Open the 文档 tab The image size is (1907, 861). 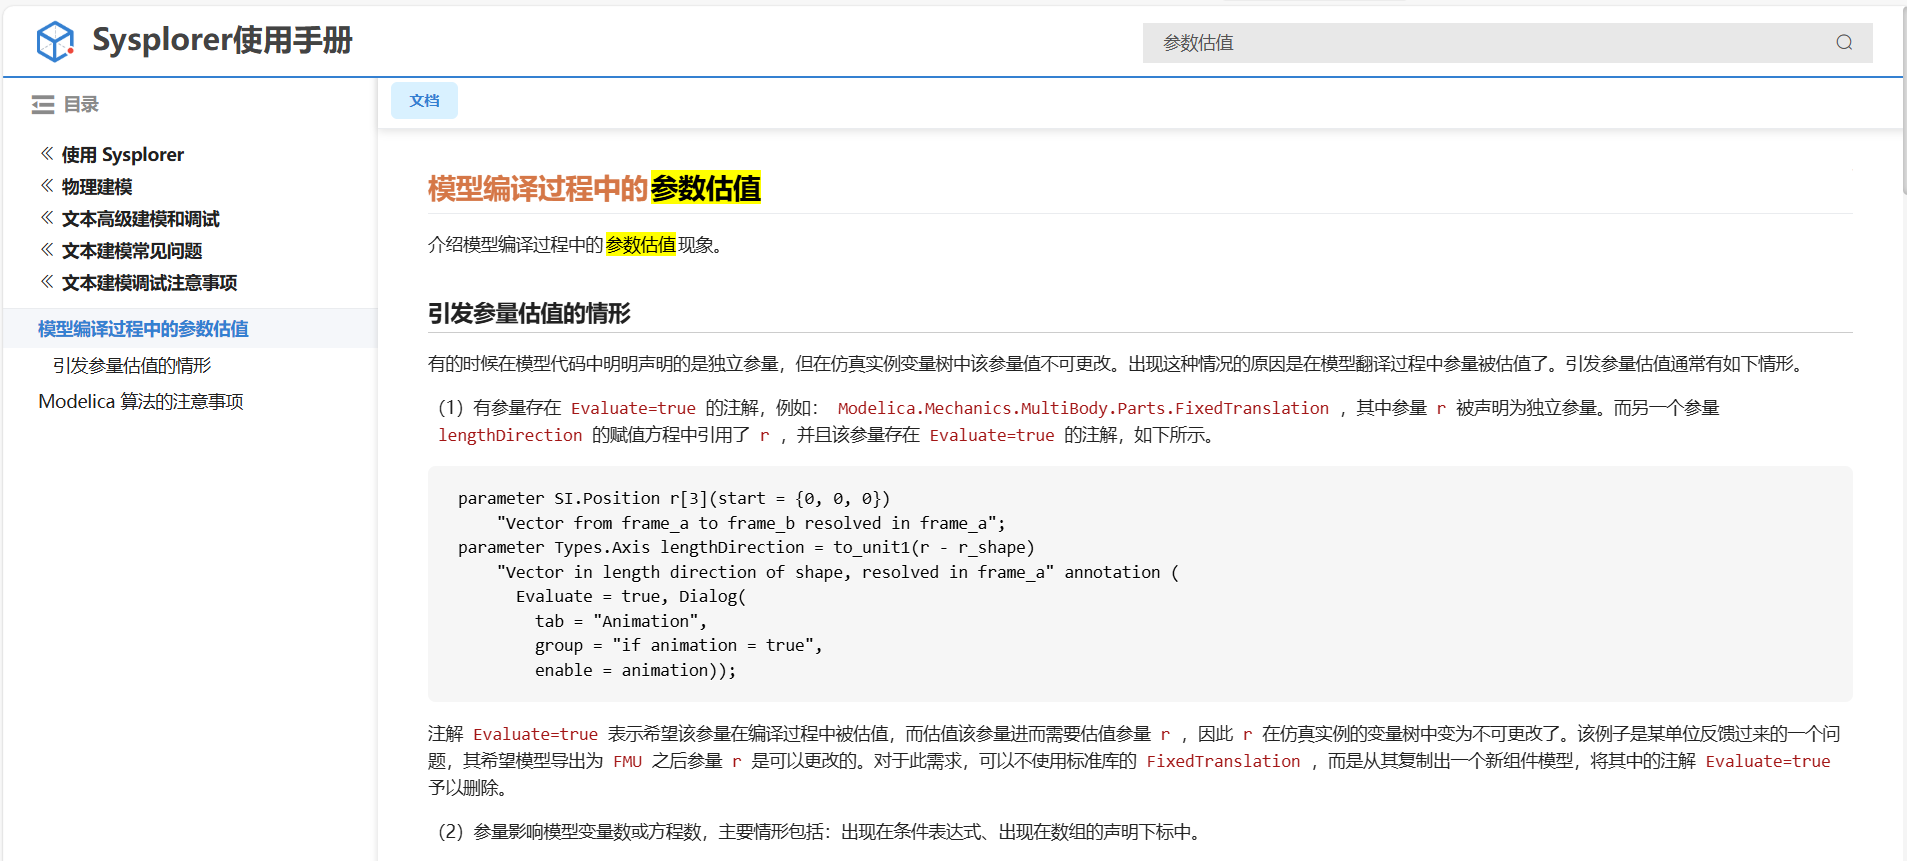click(424, 101)
